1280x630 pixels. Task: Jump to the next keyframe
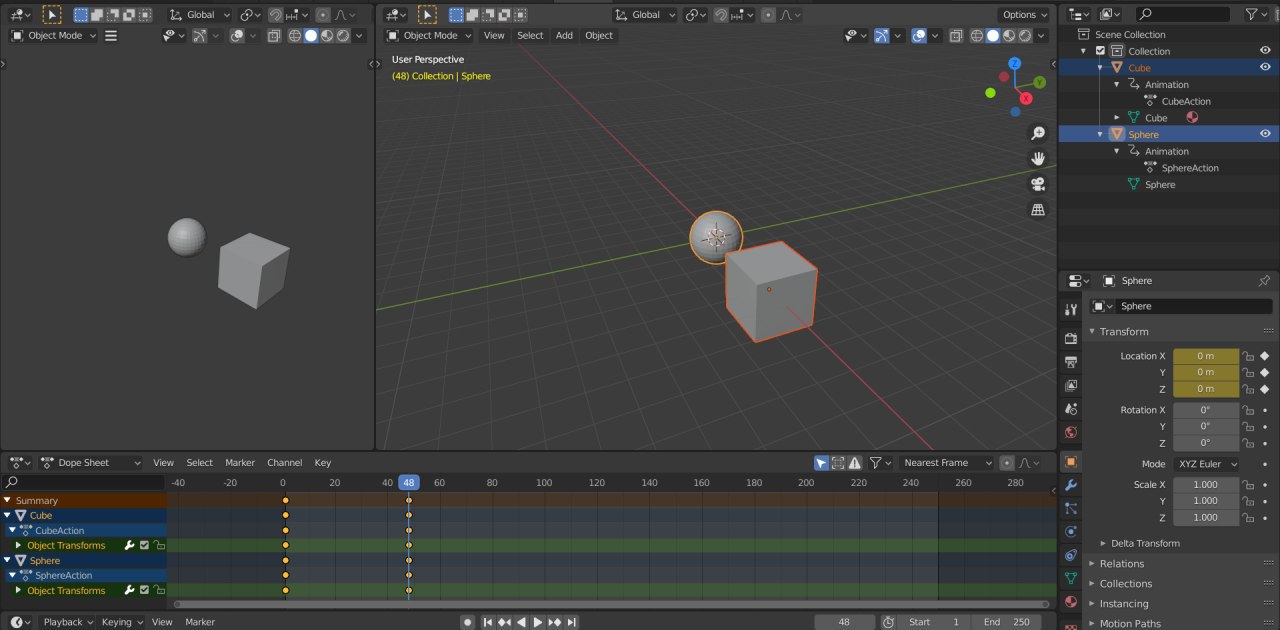tap(555, 622)
